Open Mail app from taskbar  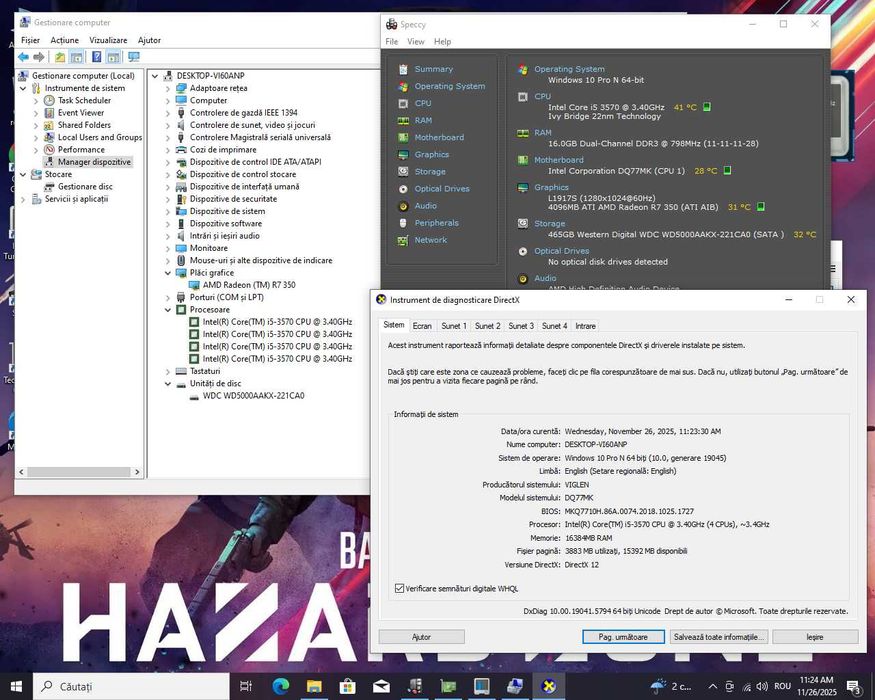381,686
